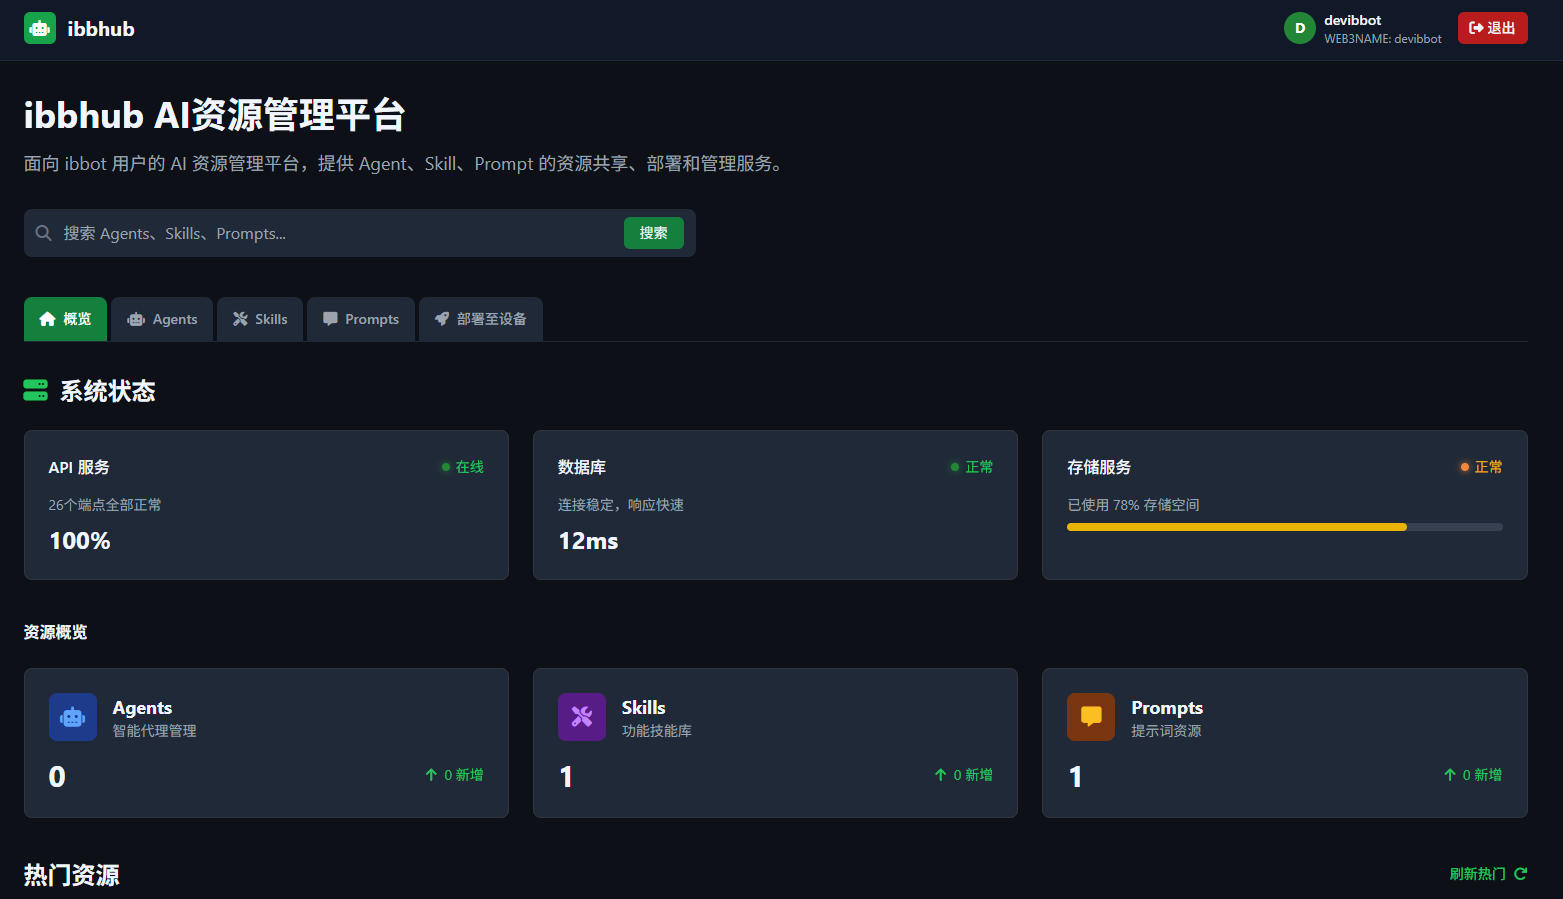Click the red 退出 logout button
Viewport: 1563px width, 899px height.
pyautogui.click(x=1492, y=28)
